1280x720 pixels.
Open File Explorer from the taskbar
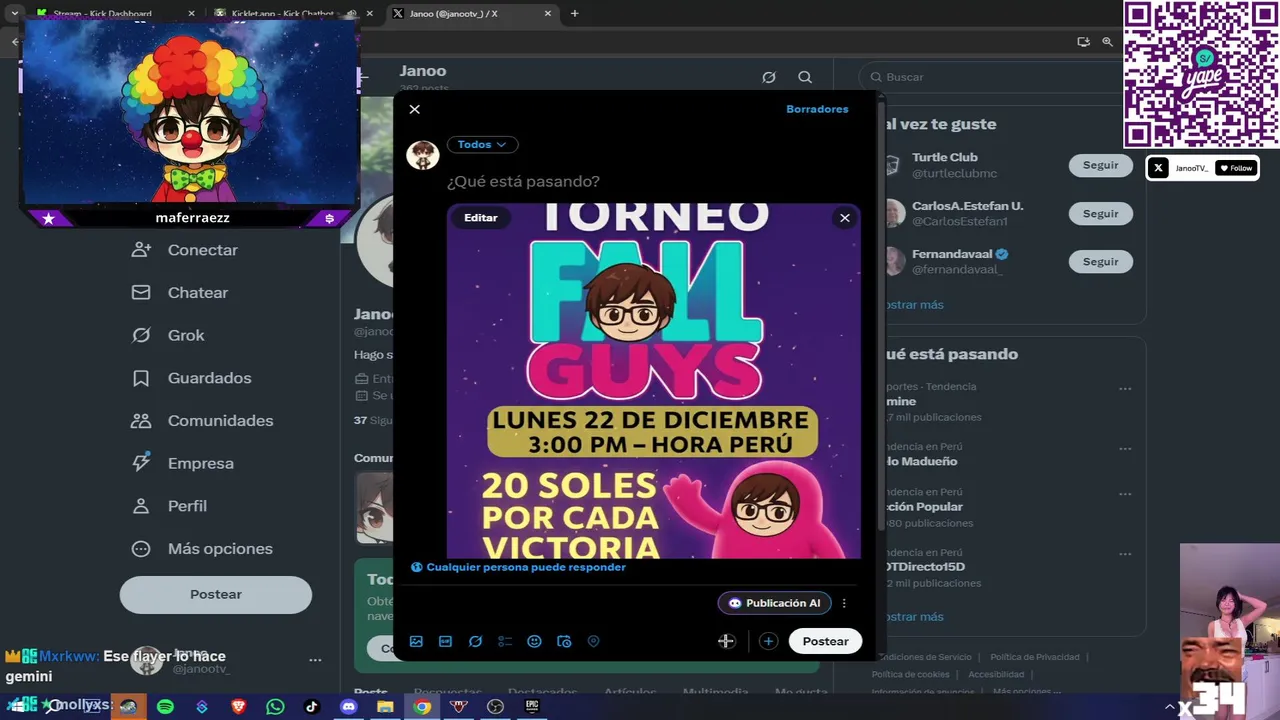(x=385, y=707)
